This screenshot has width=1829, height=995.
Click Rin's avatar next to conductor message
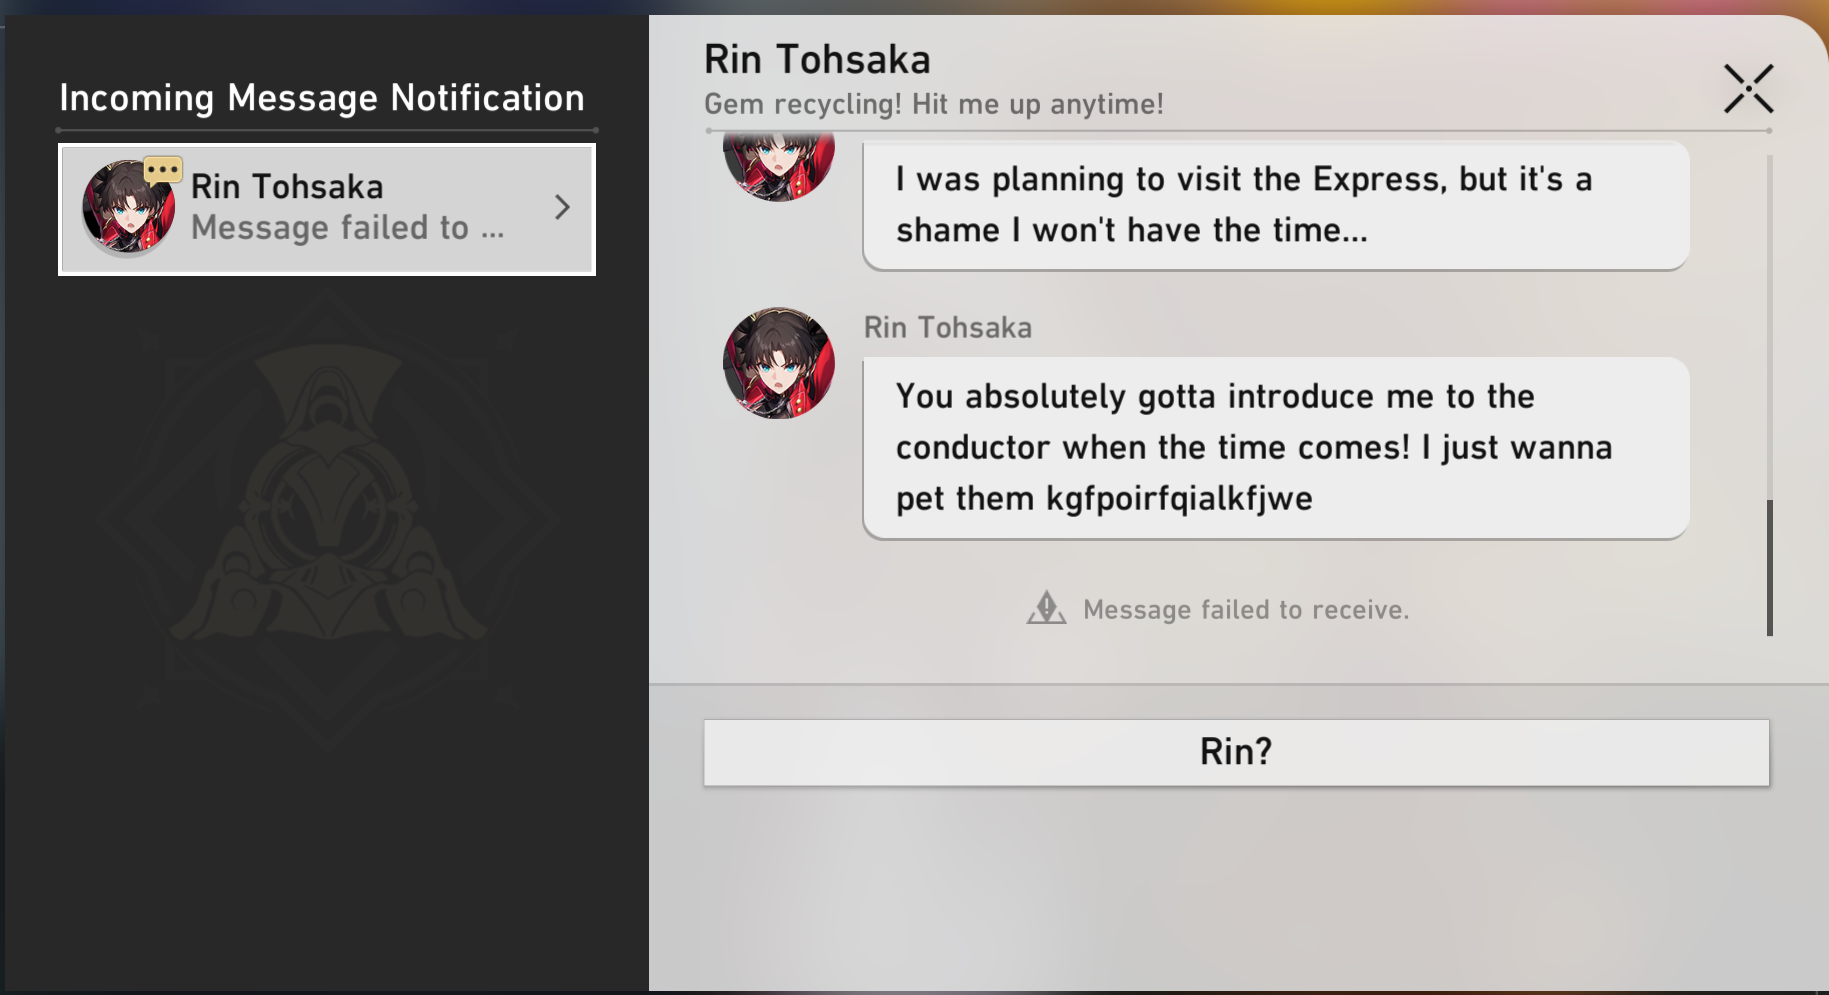tap(779, 363)
